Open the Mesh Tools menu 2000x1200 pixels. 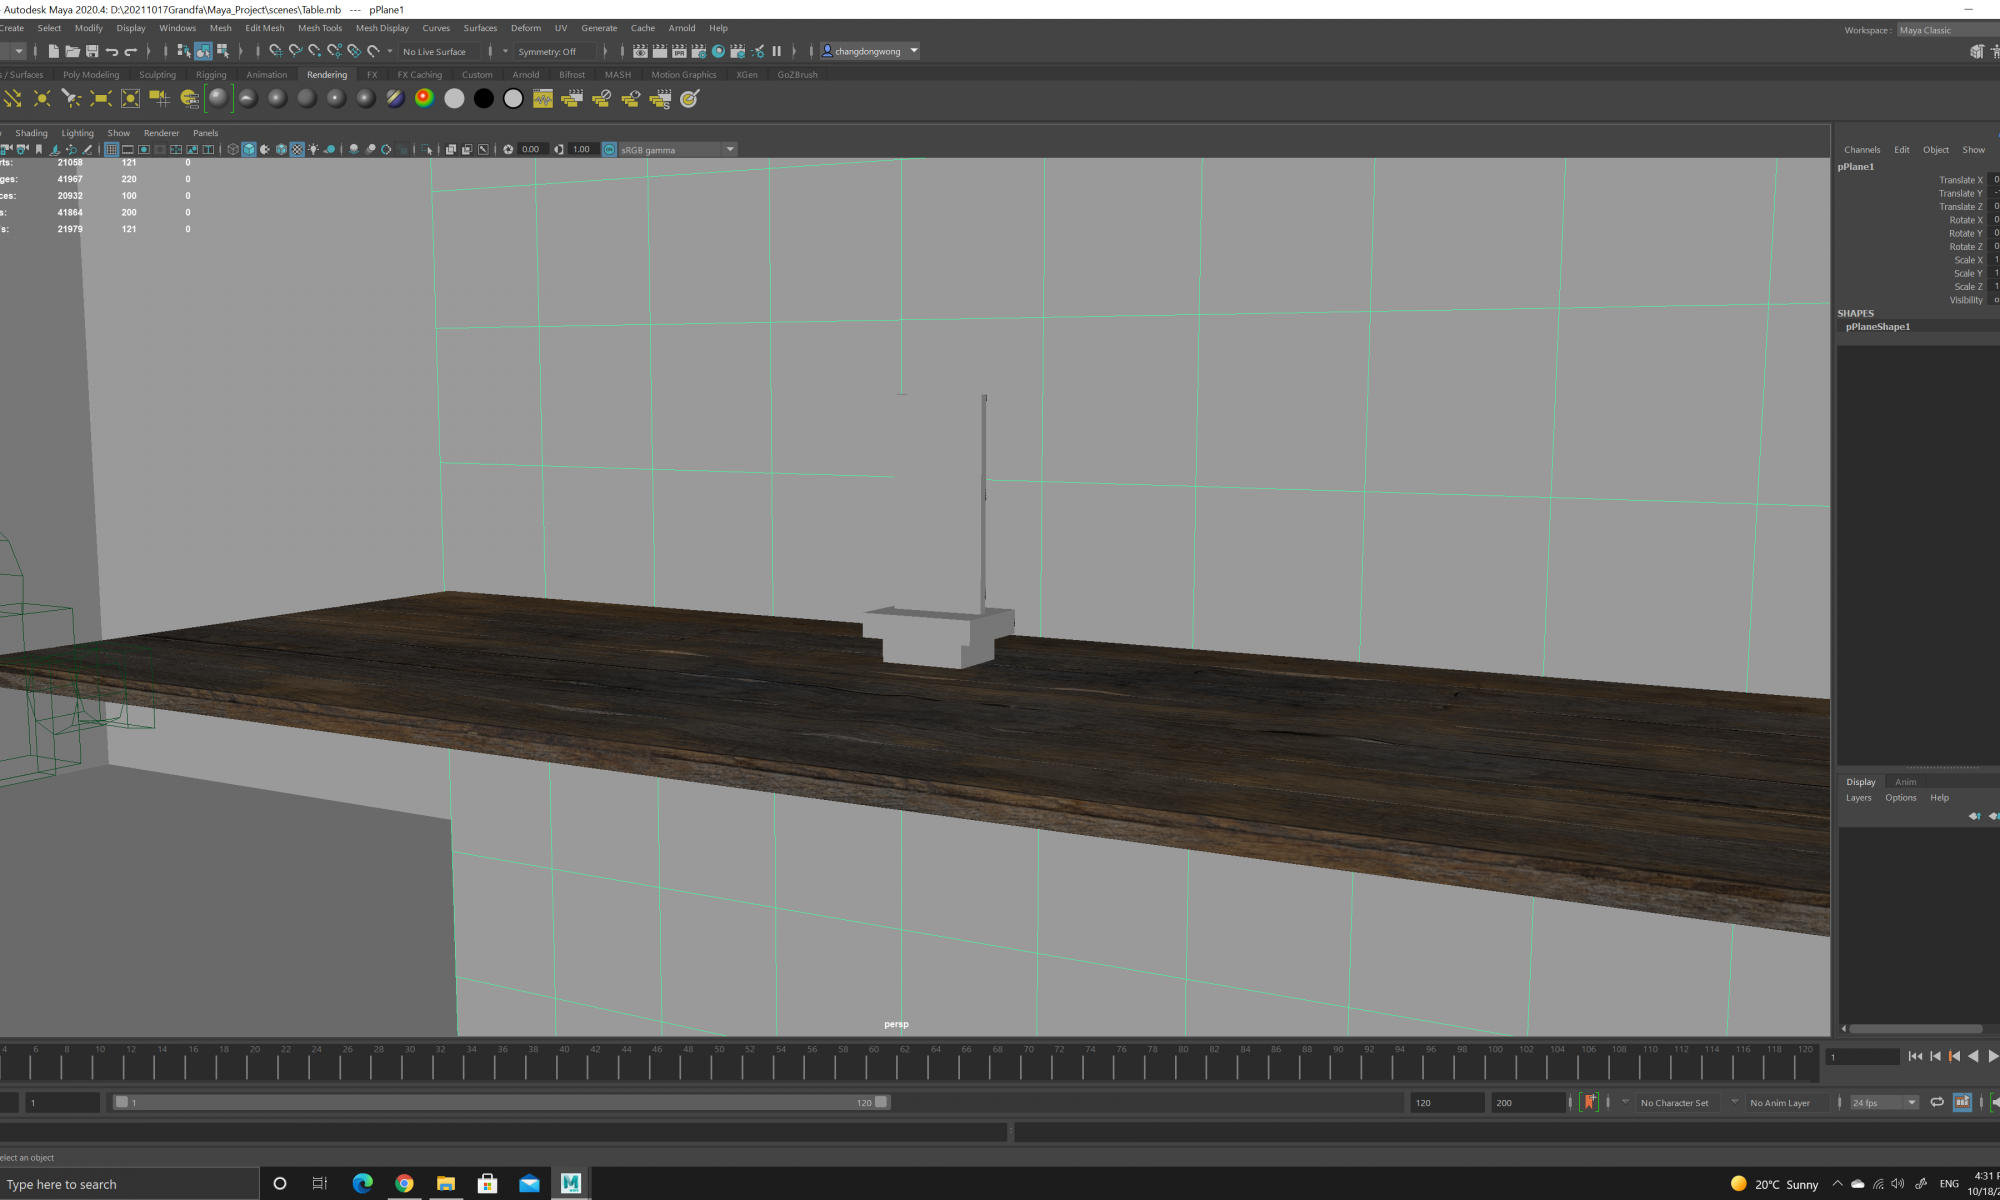click(x=319, y=28)
